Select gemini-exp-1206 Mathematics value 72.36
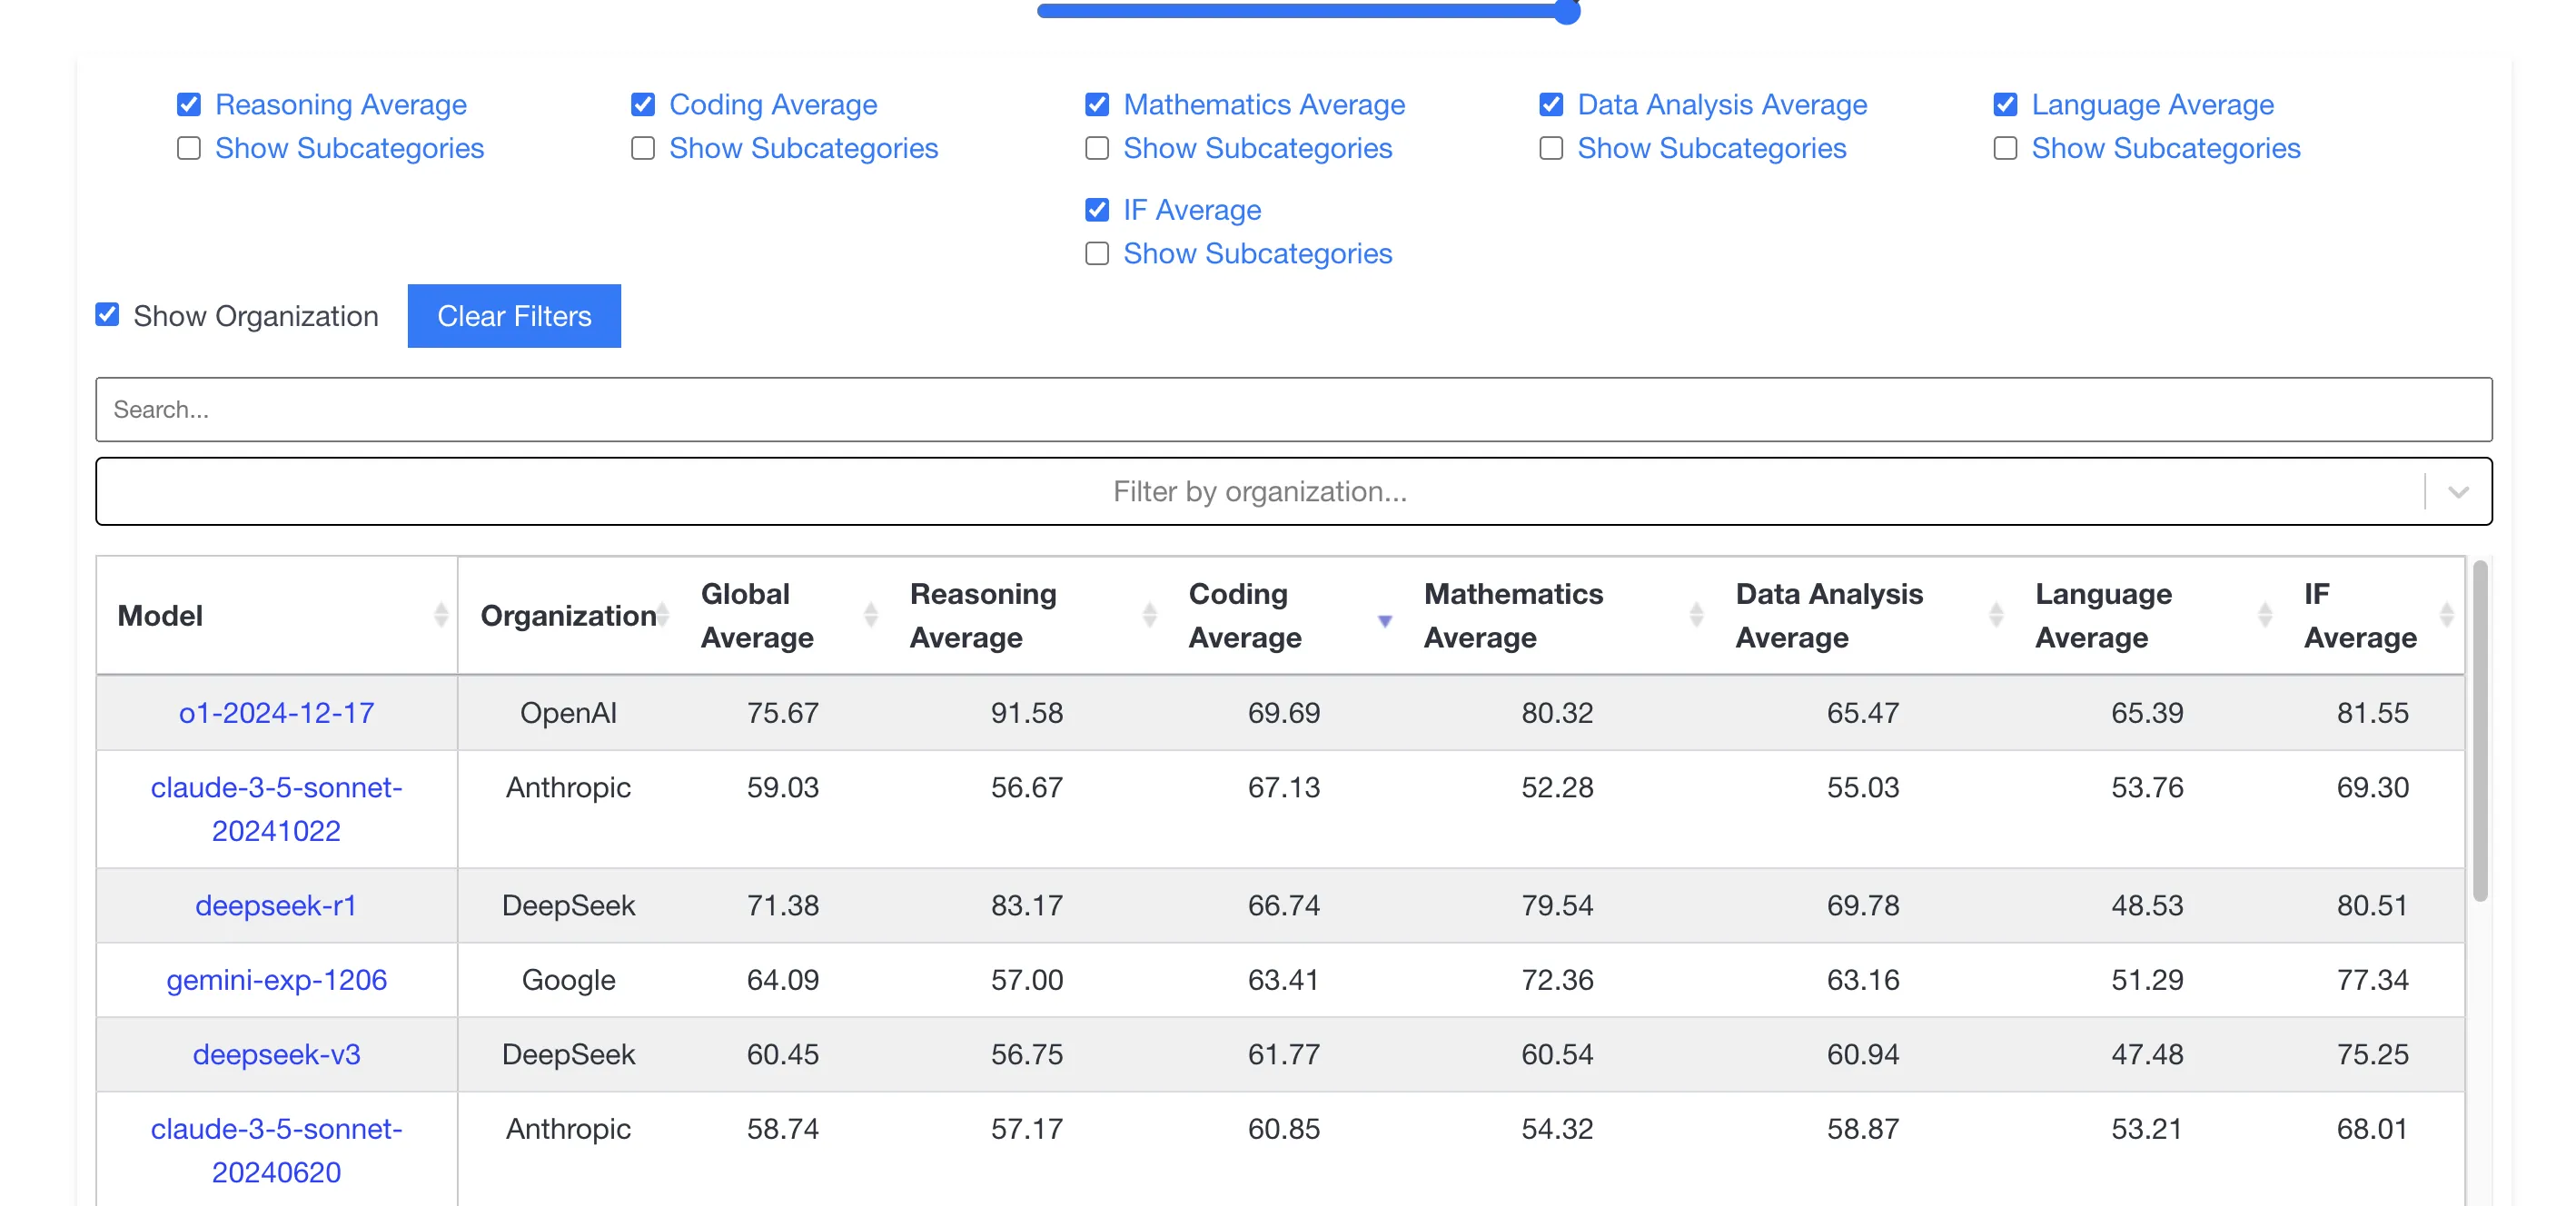 pos(1557,980)
